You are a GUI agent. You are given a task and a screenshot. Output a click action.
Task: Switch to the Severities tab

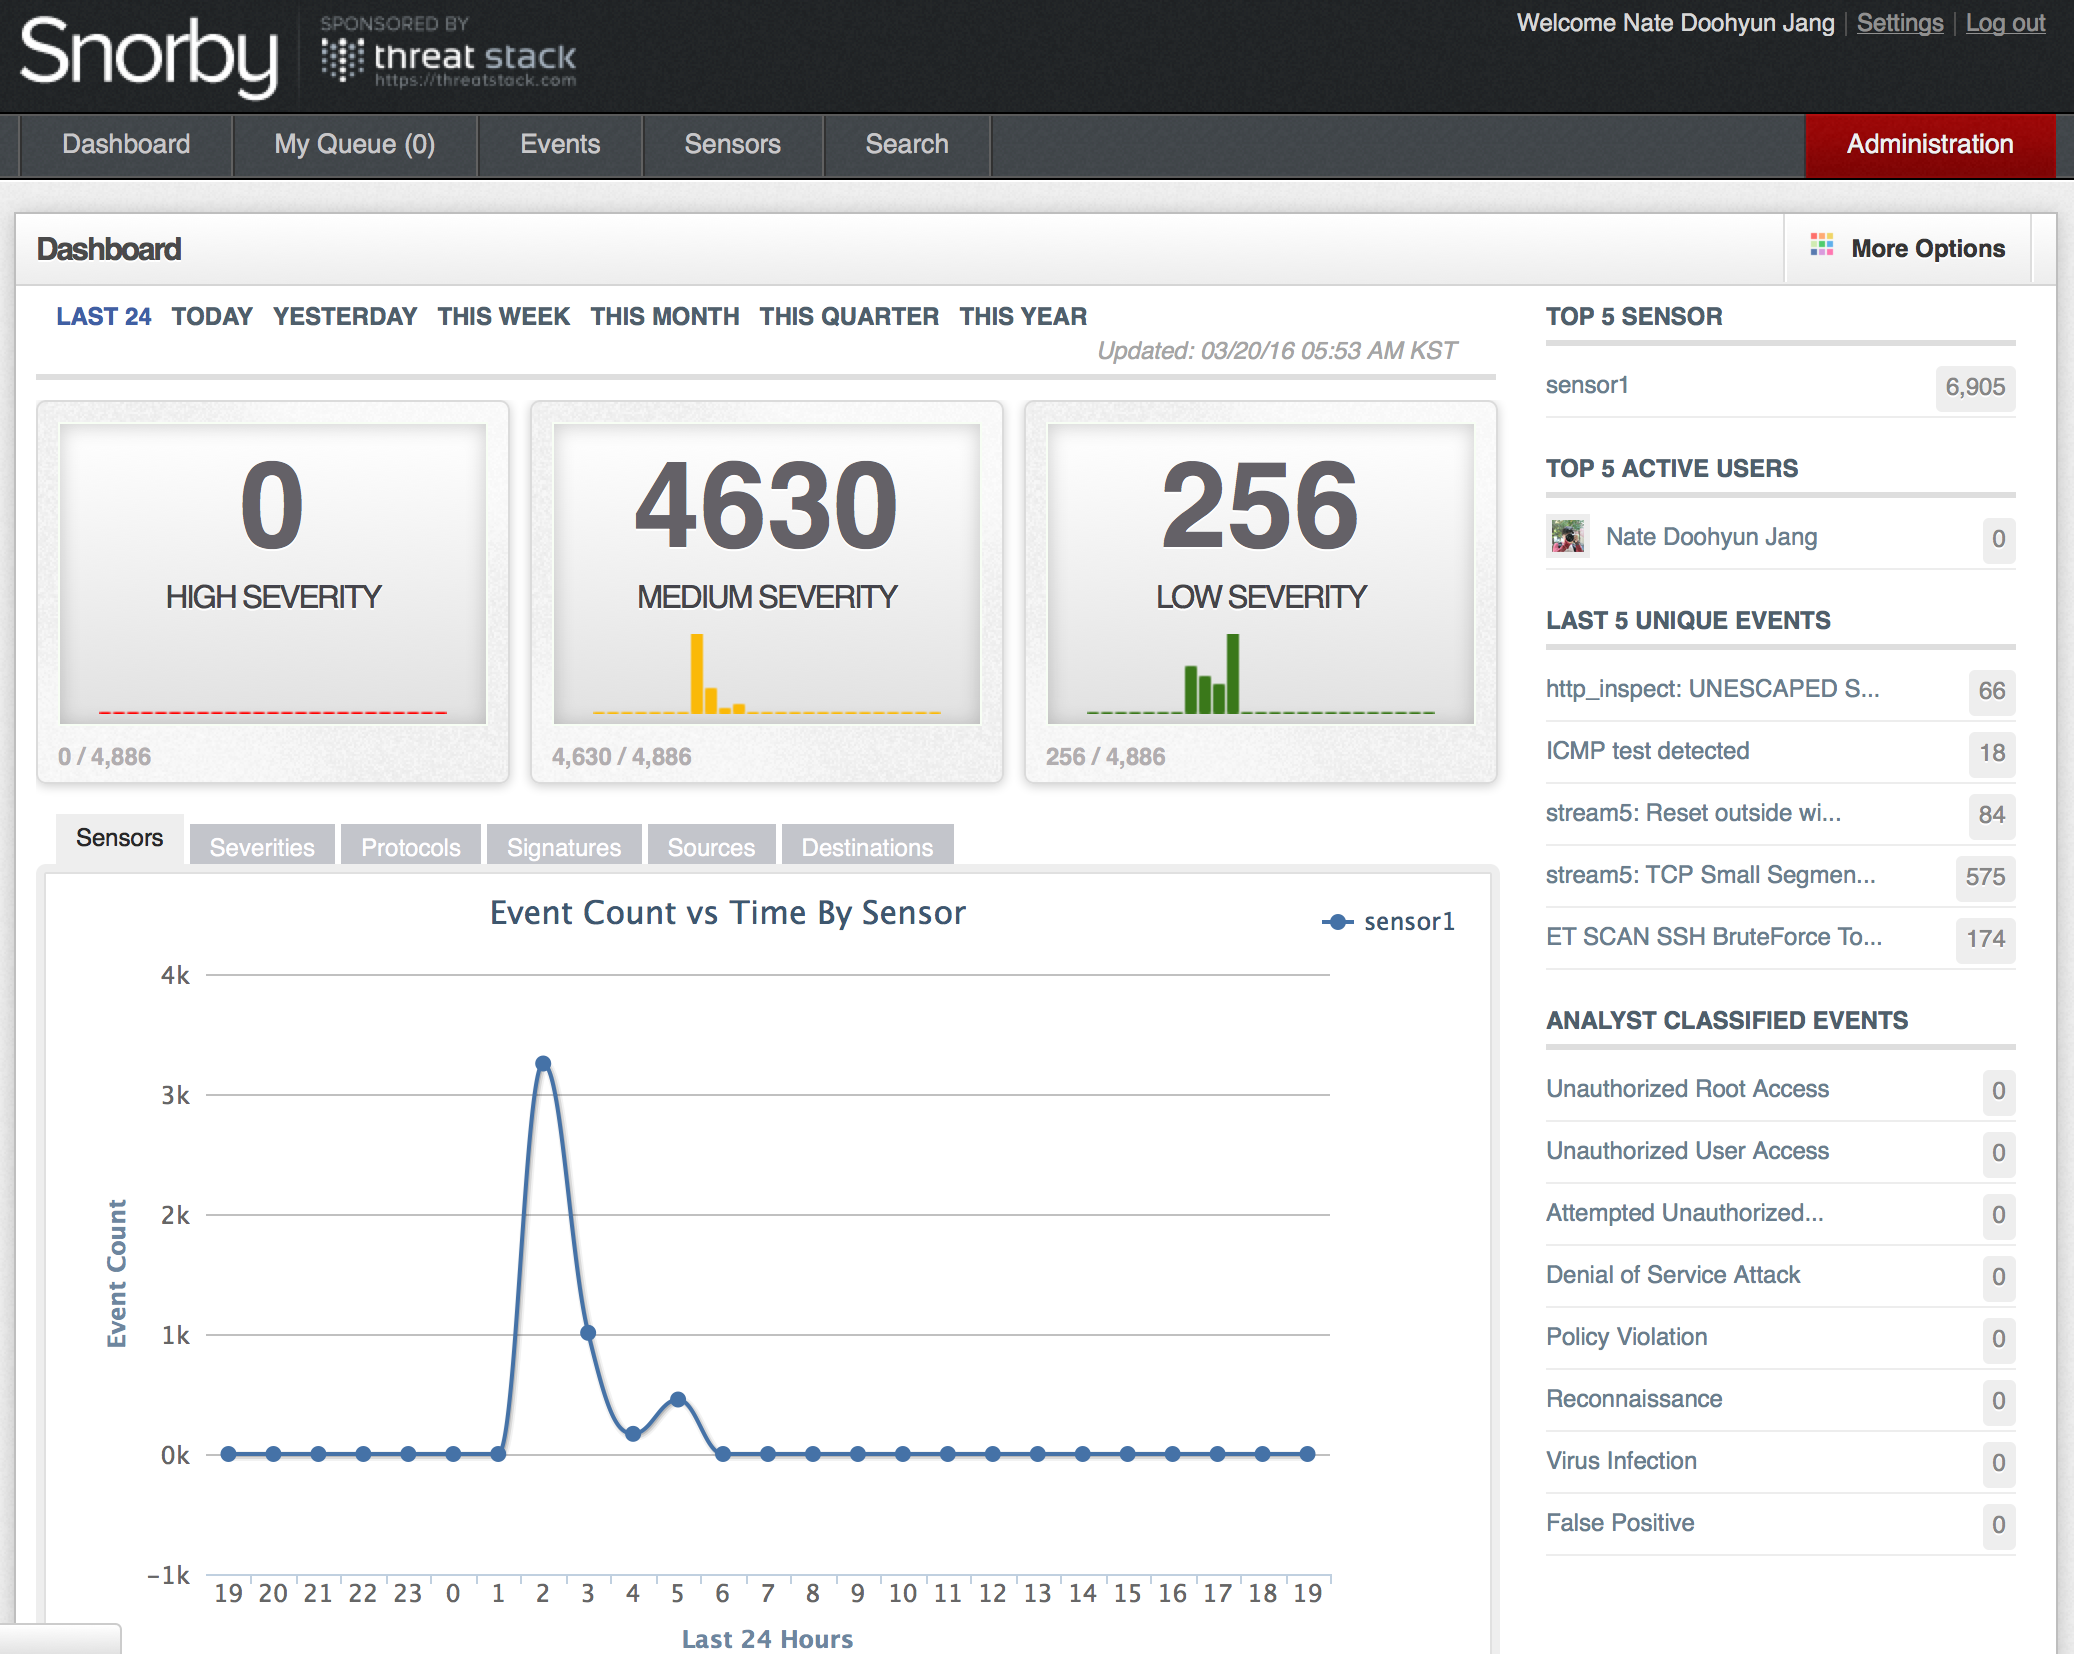(x=262, y=847)
